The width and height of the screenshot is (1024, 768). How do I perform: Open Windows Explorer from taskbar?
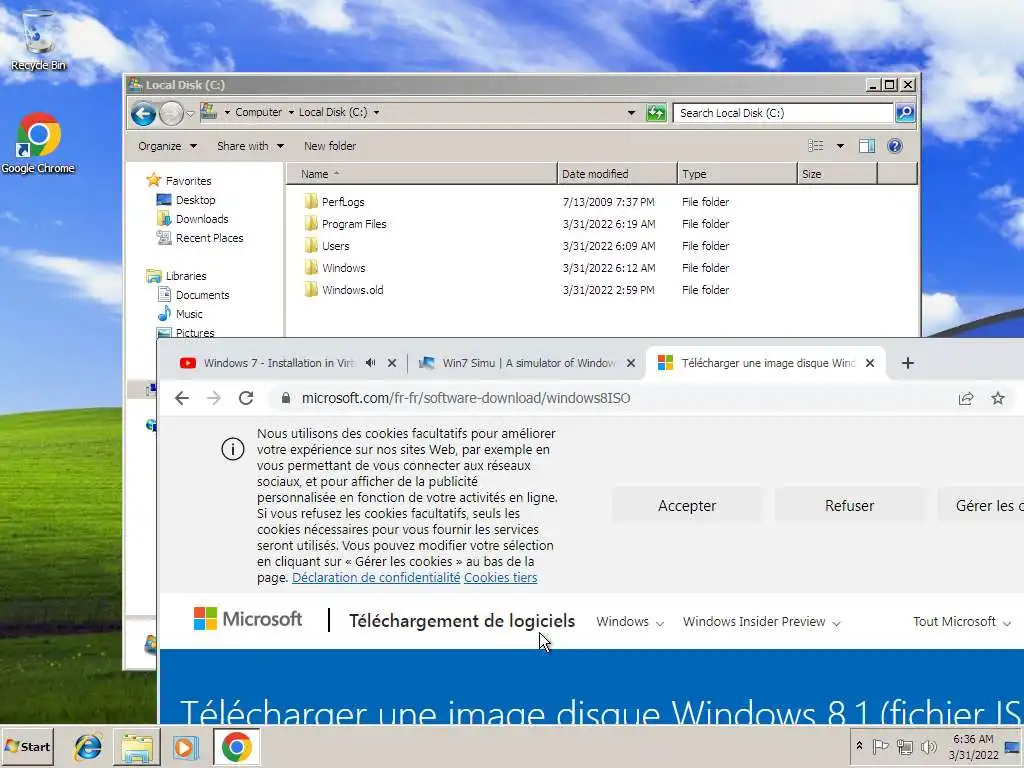[137, 747]
